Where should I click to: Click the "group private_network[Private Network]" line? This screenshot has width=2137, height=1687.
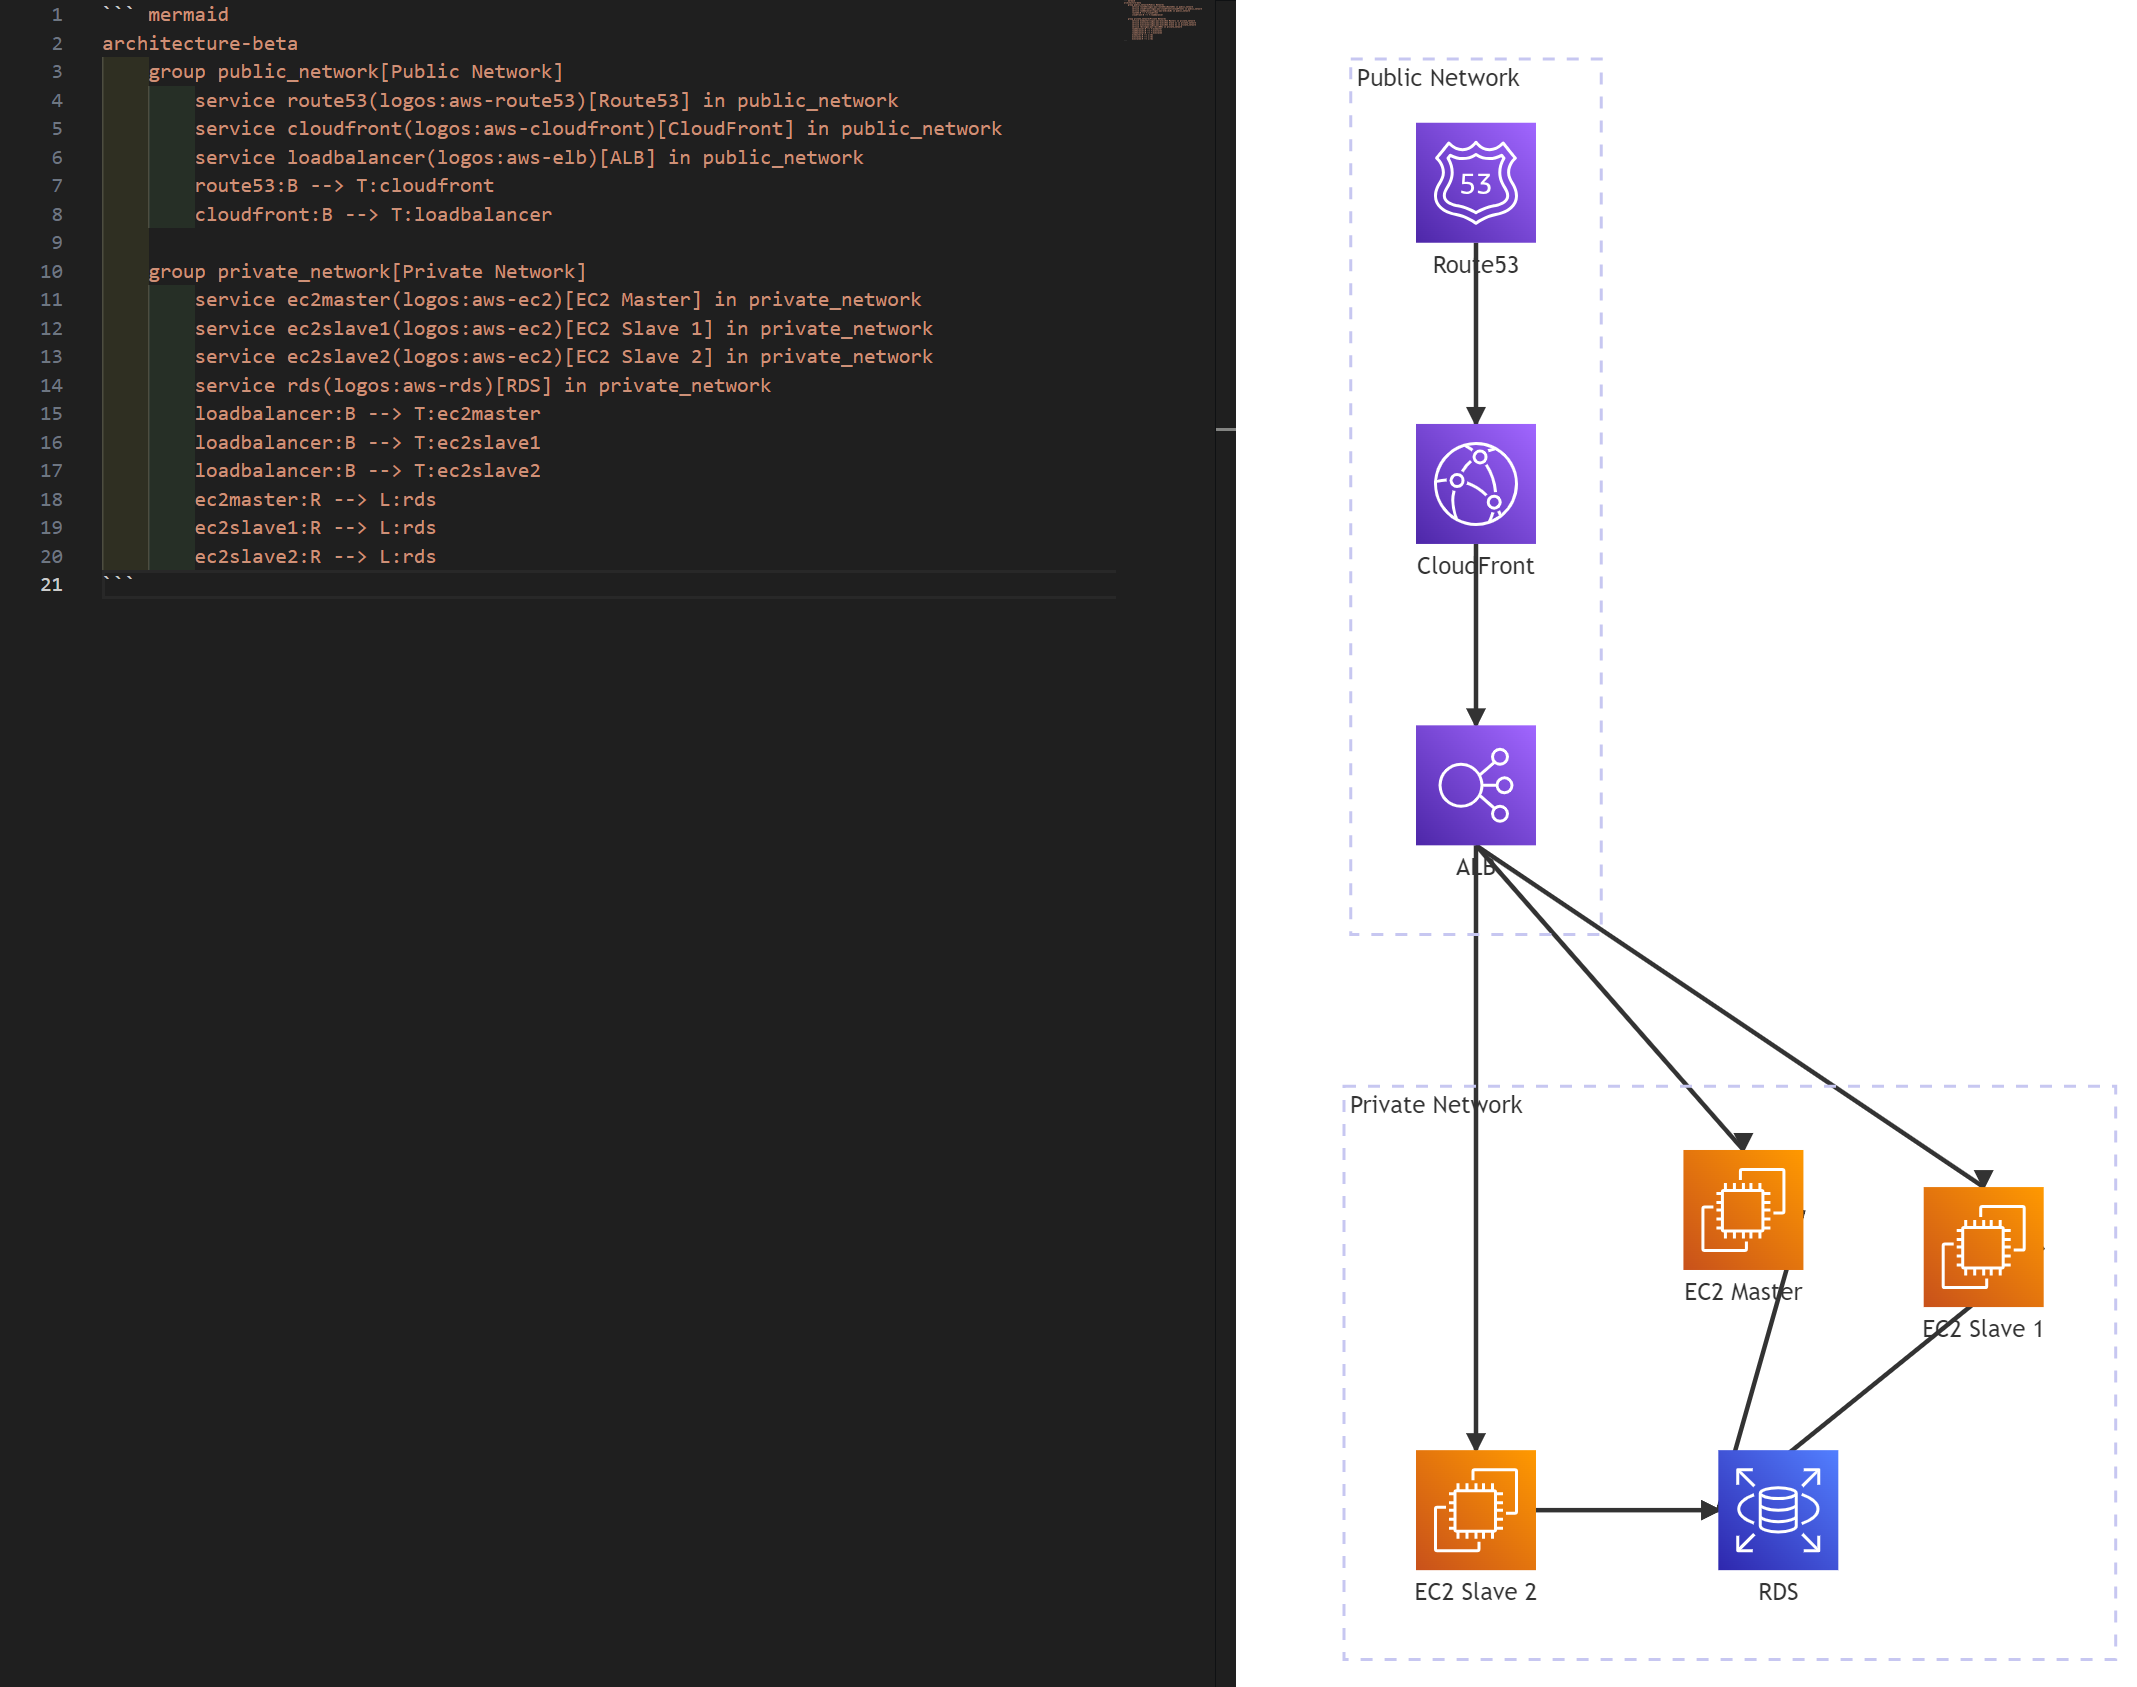click(367, 272)
